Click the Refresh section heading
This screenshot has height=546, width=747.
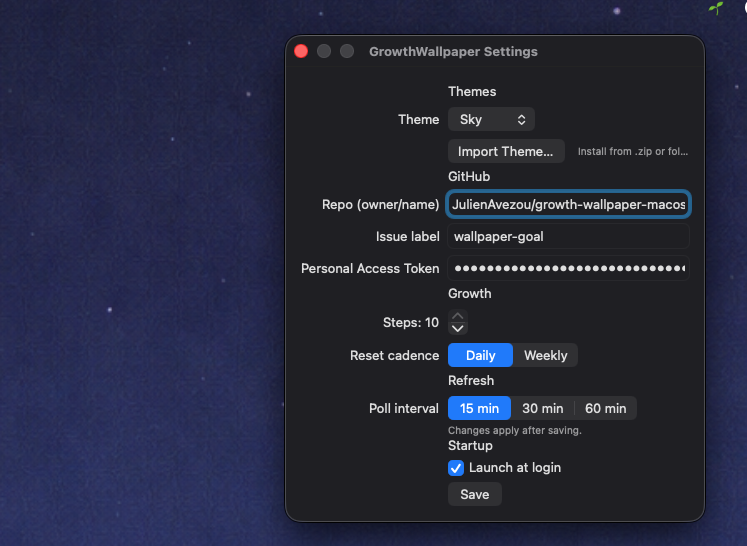click(x=471, y=381)
